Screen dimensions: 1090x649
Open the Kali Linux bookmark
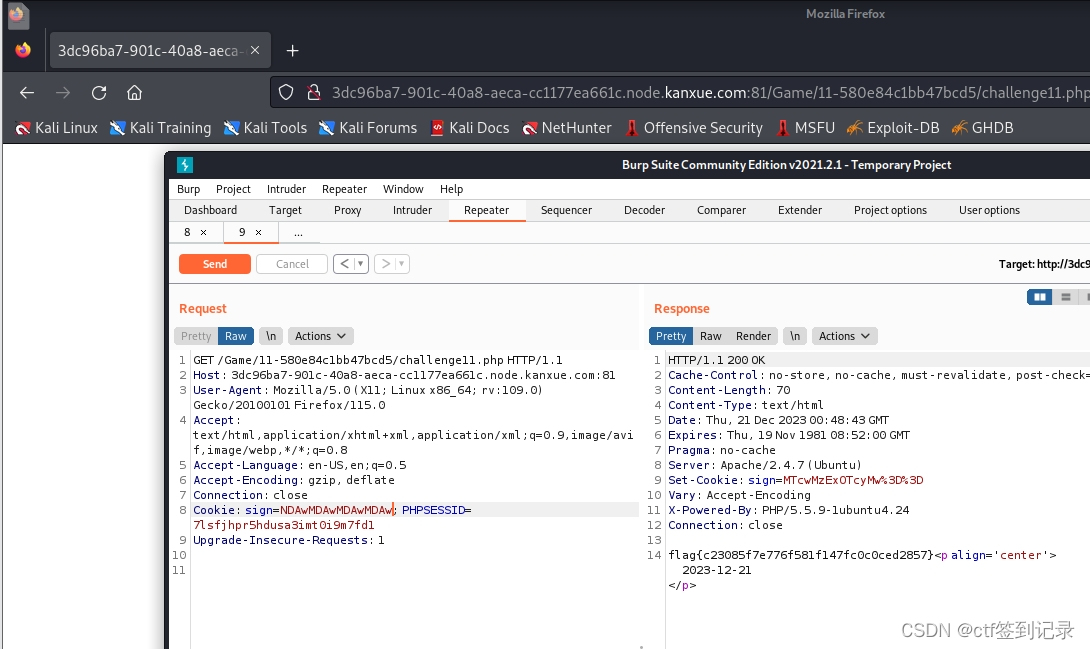57,128
